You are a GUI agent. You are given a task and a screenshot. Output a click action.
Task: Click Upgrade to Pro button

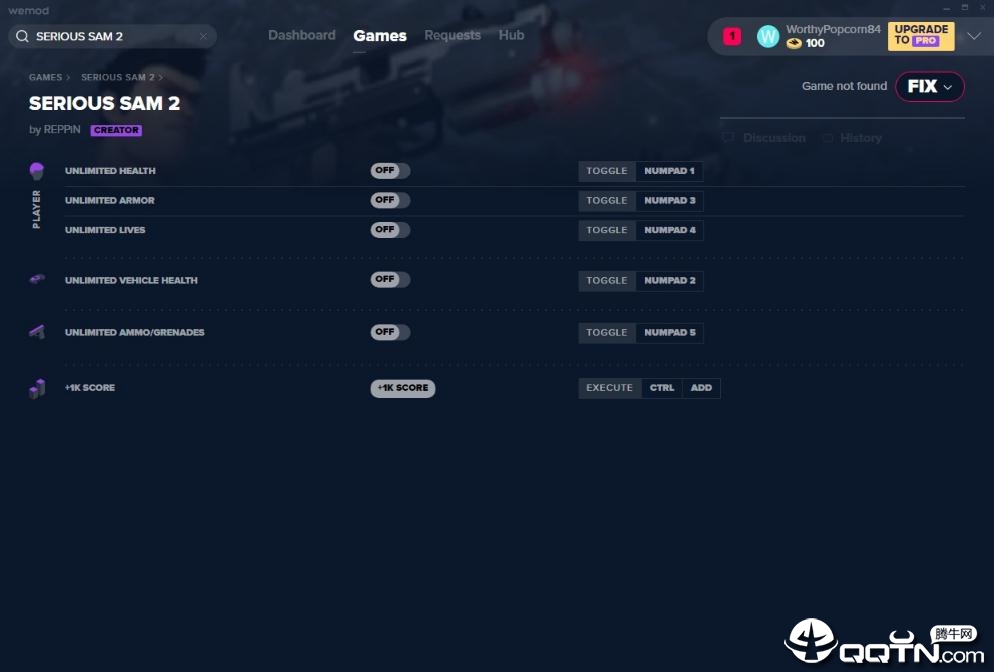[920, 36]
